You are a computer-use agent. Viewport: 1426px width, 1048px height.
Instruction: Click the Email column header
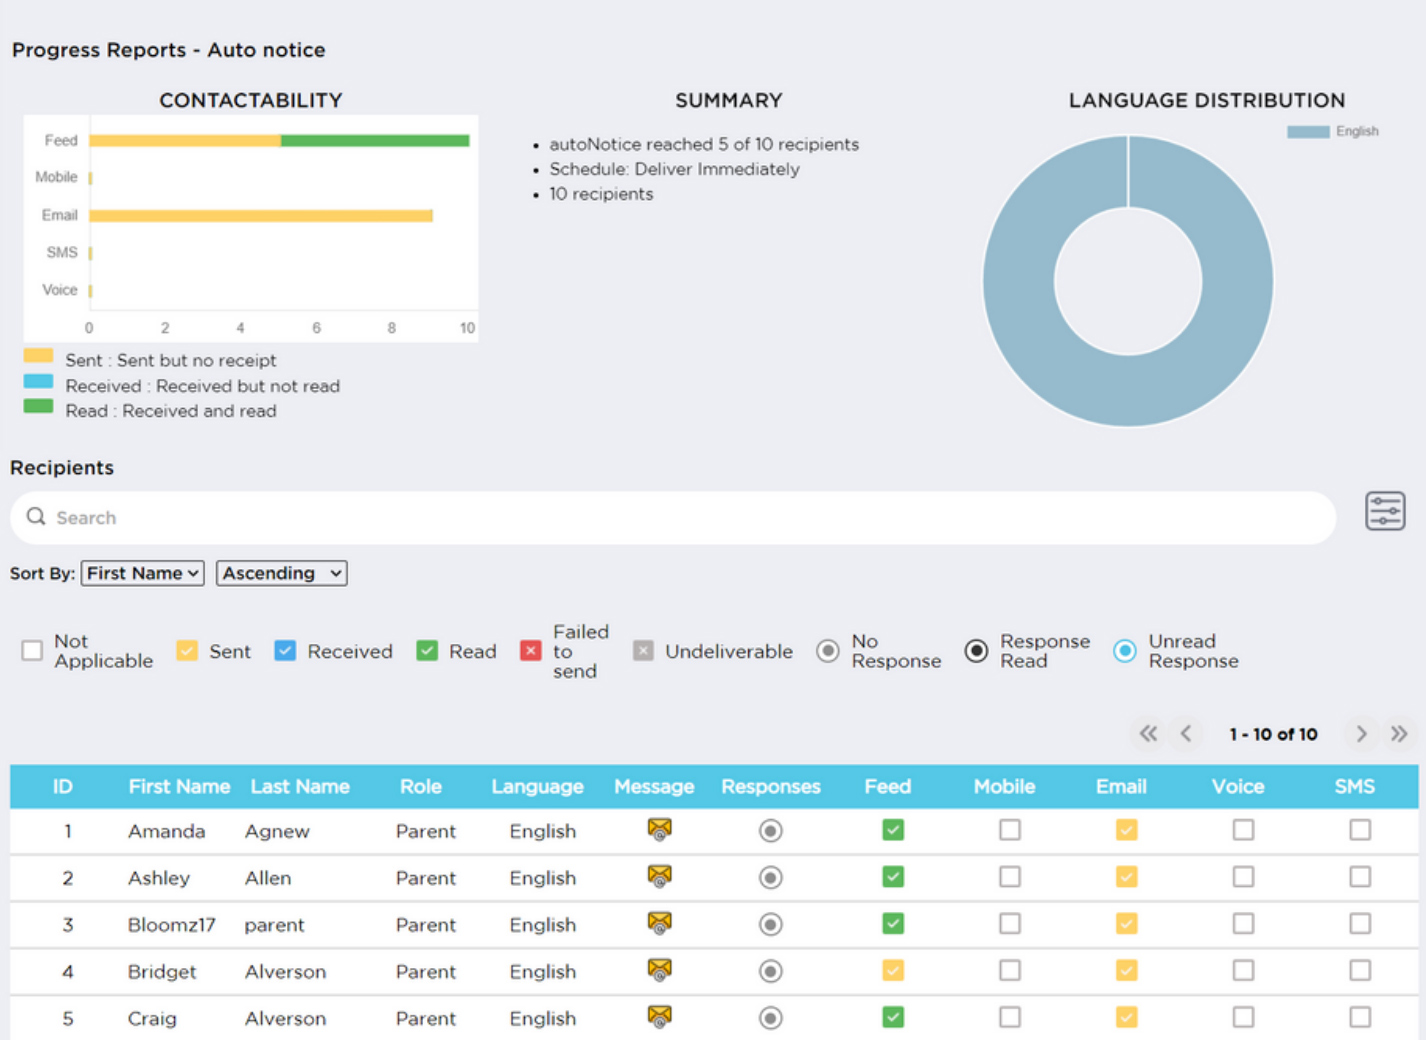1120,787
